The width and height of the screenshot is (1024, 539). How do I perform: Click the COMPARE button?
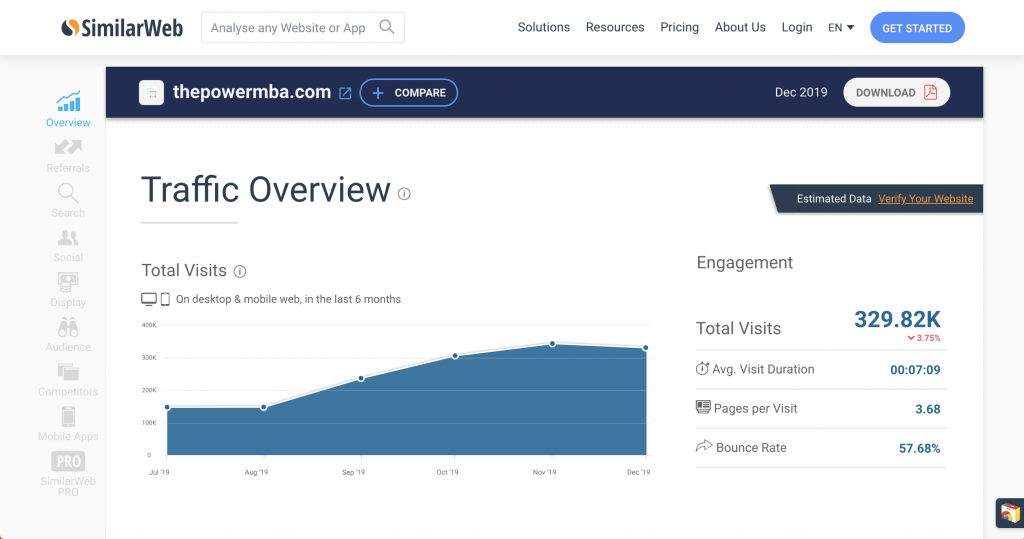point(409,93)
